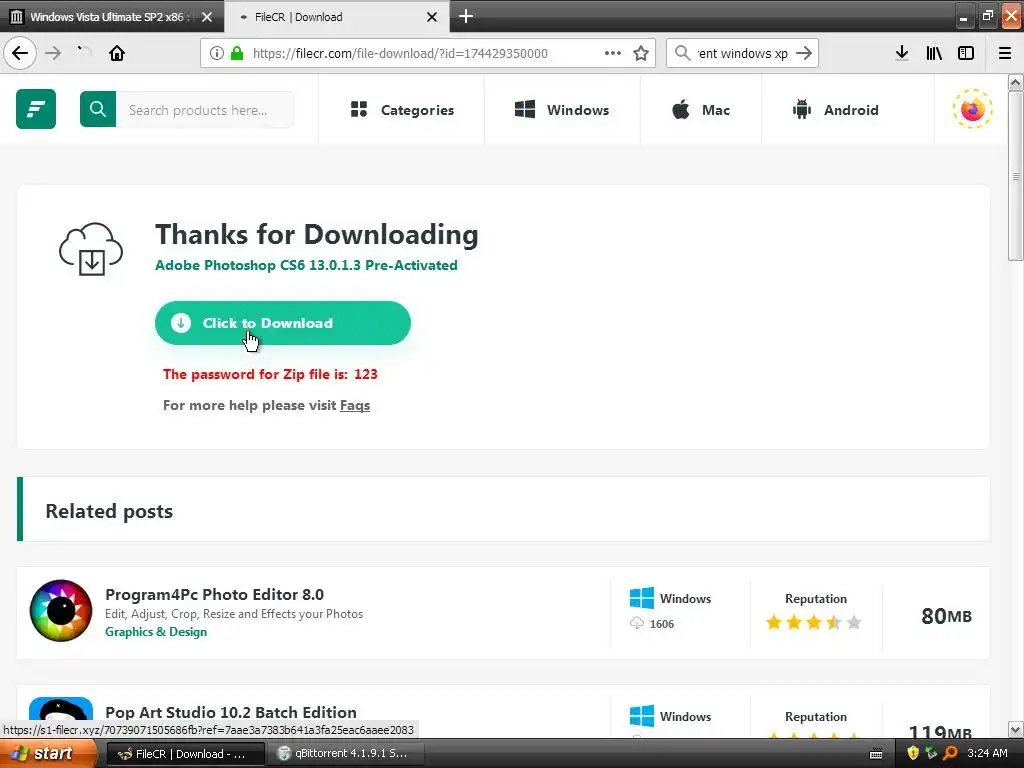Click the scrollbar down arrow
This screenshot has width=1024, height=768.
tap(1016, 729)
